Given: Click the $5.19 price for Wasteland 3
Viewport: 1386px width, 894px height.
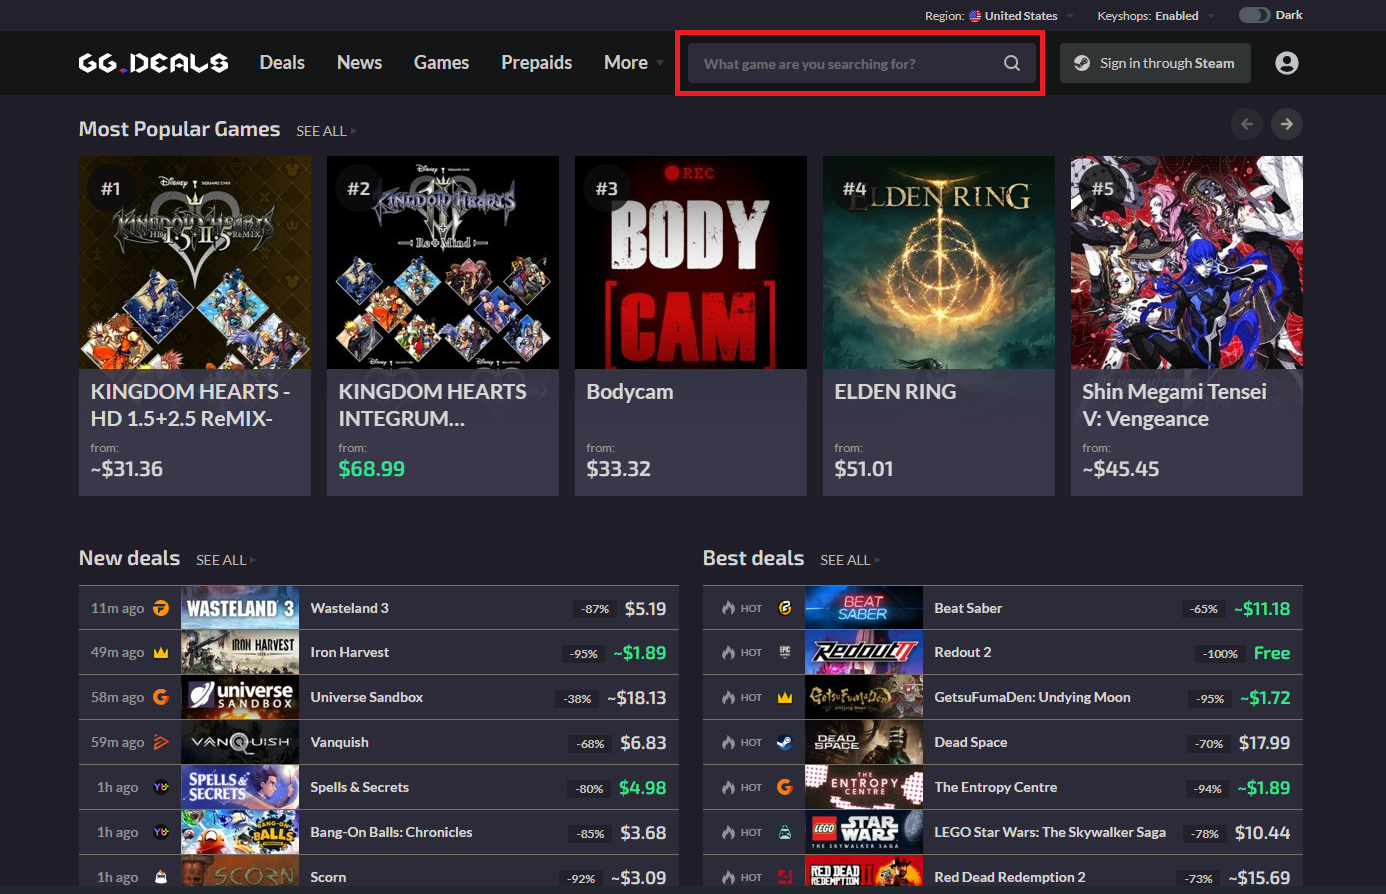Looking at the screenshot, I should click(x=645, y=608).
